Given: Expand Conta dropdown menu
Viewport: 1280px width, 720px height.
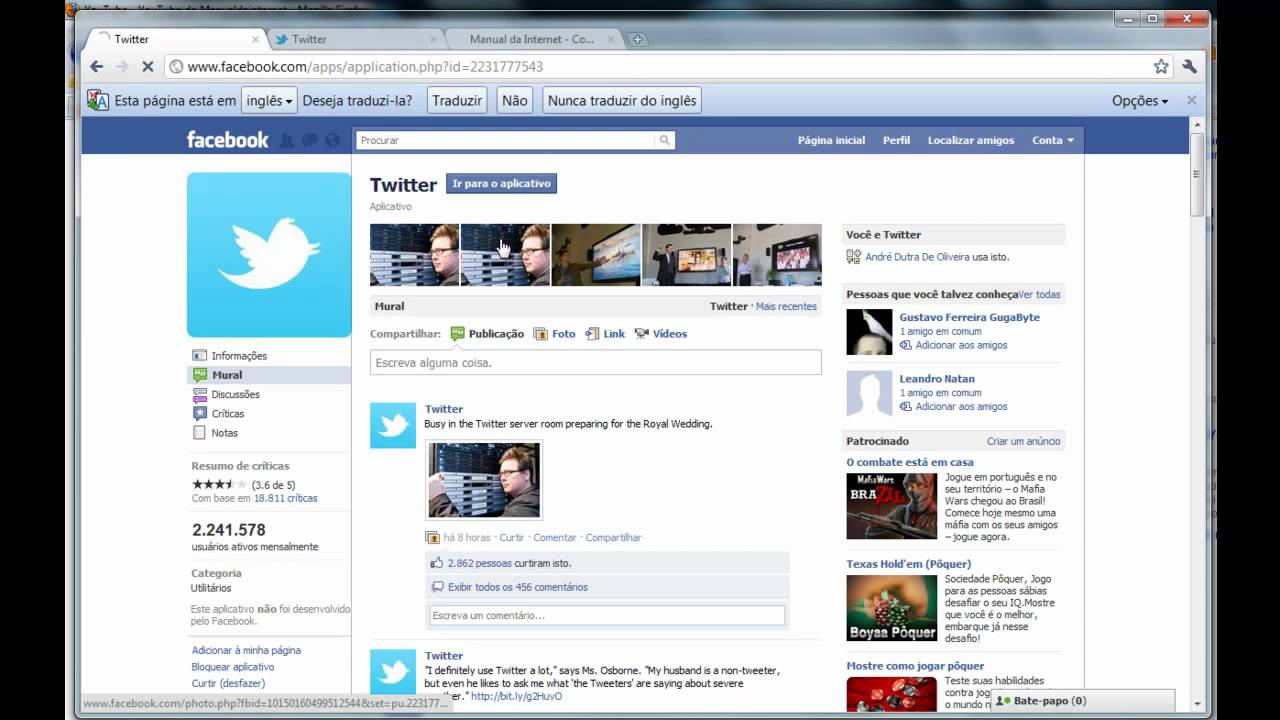Looking at the screenshot, I should pos(1052,140).
